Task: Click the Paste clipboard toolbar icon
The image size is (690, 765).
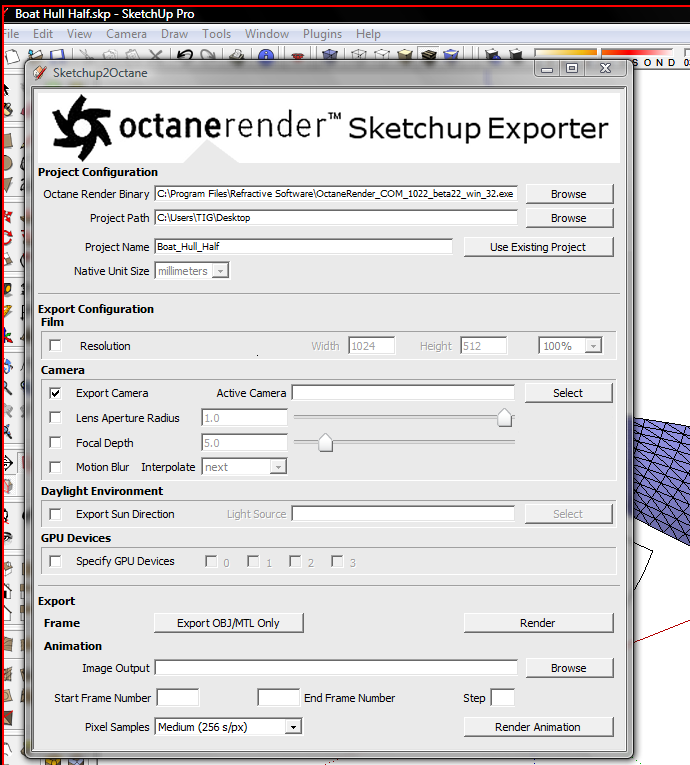Action: coord(132,55)
